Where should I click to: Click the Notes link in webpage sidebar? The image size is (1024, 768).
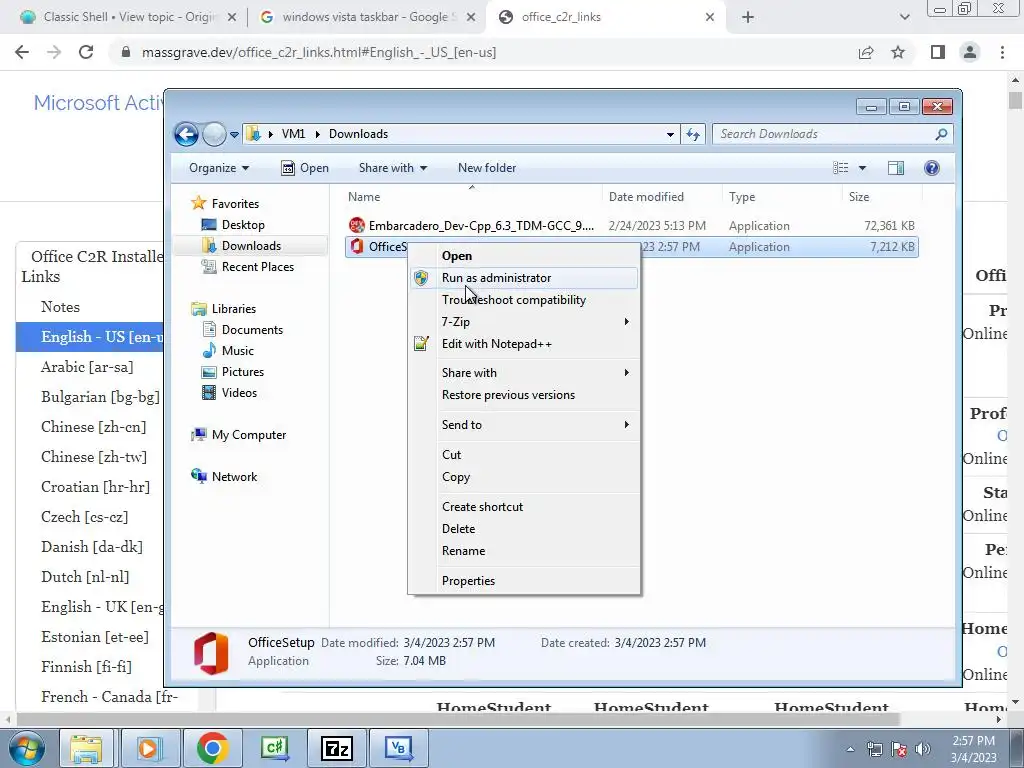pos(60,307)
